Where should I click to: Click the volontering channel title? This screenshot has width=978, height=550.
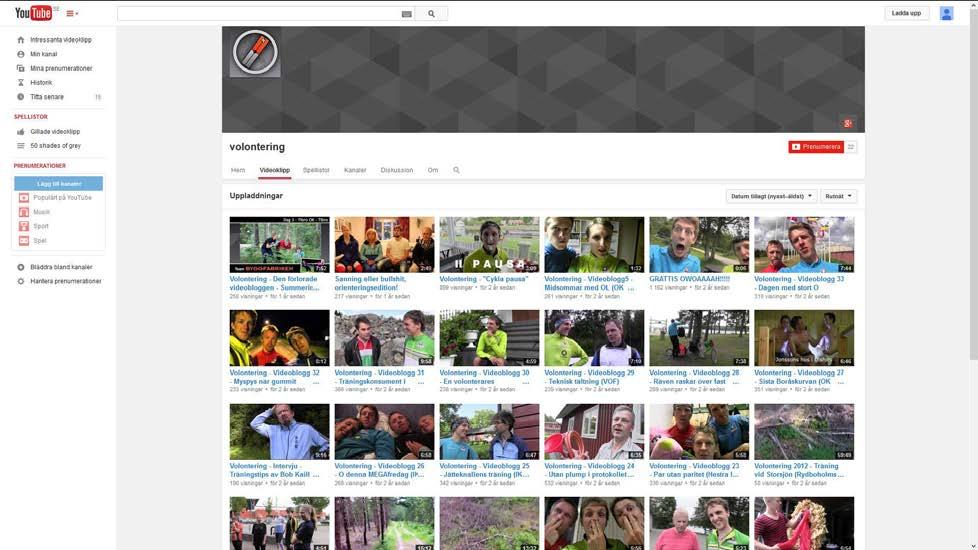257,147
